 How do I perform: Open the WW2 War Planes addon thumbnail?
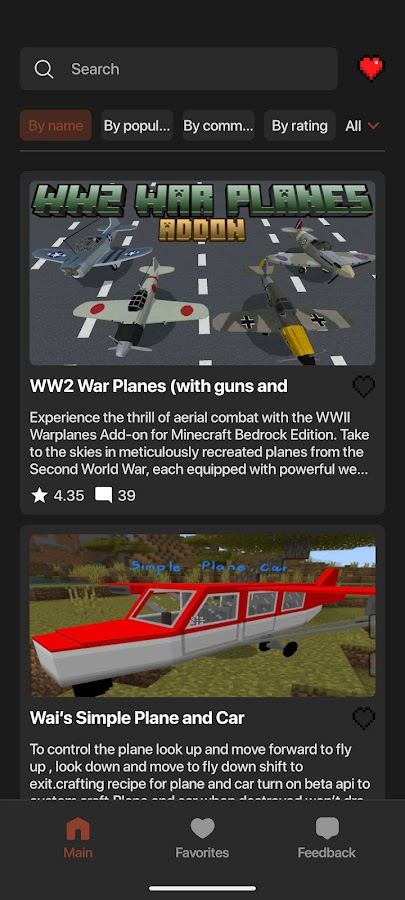(x=202, y=273)
